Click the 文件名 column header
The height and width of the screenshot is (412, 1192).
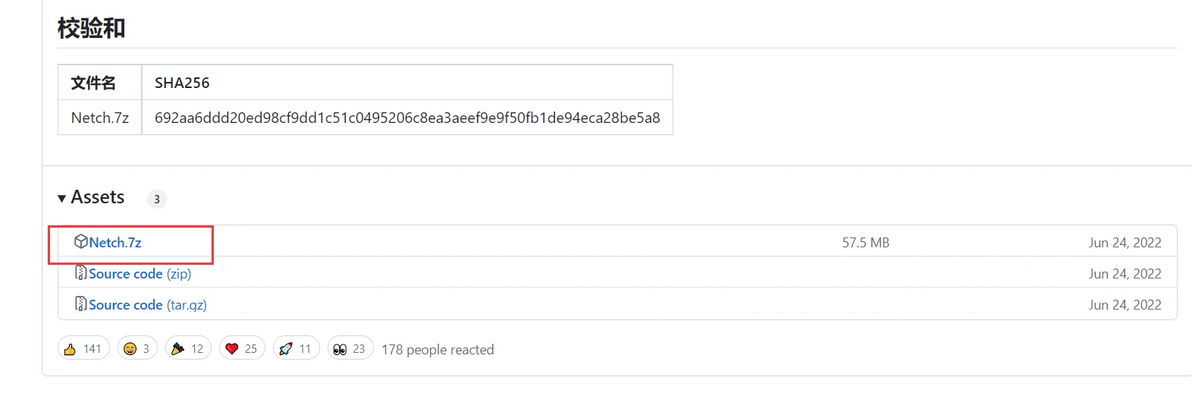tap(93, 82)
